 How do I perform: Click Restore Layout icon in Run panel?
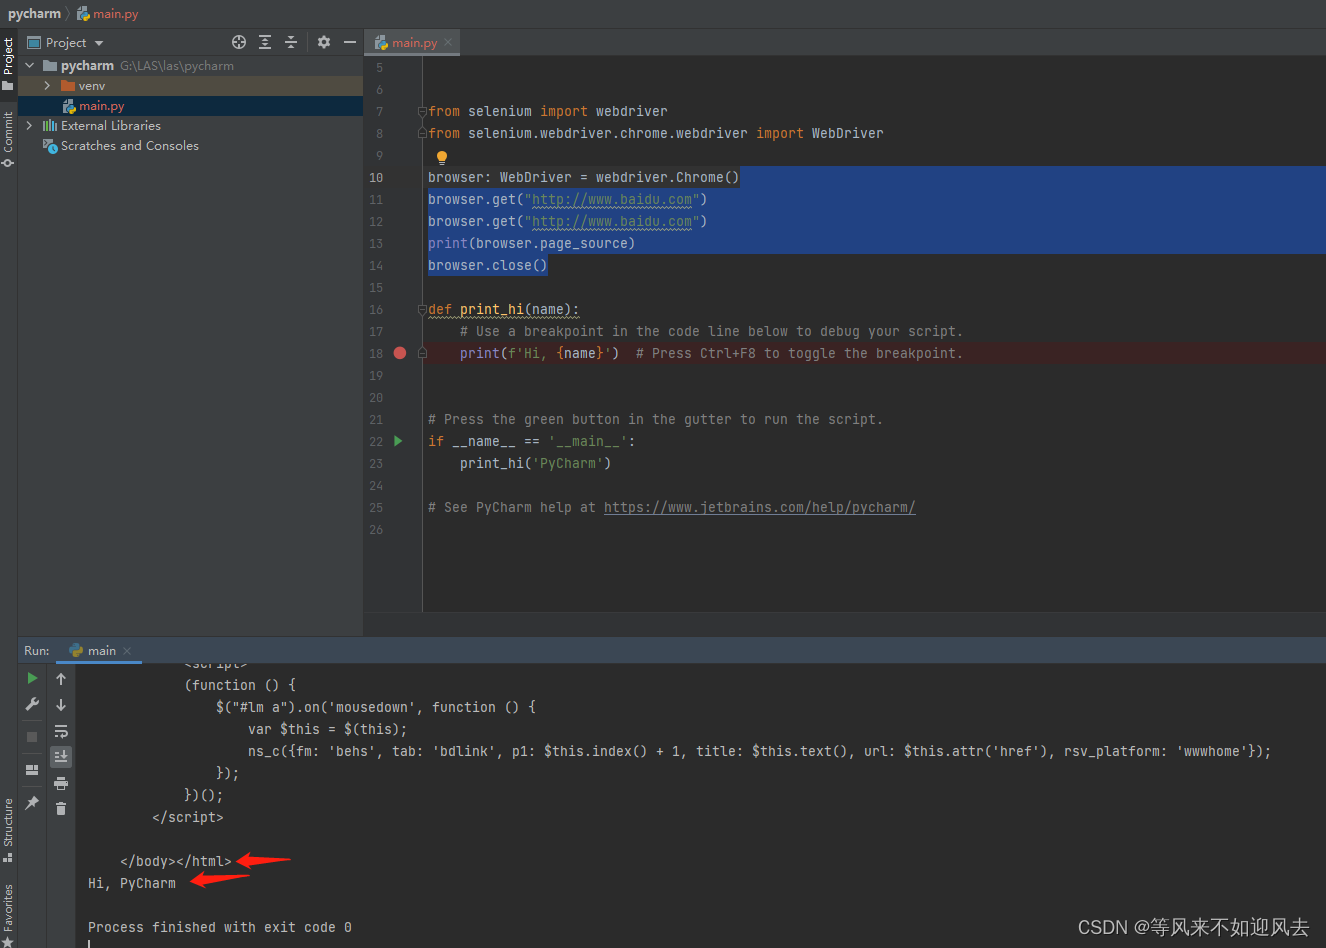pyautogui.click(x=32, y=769)
